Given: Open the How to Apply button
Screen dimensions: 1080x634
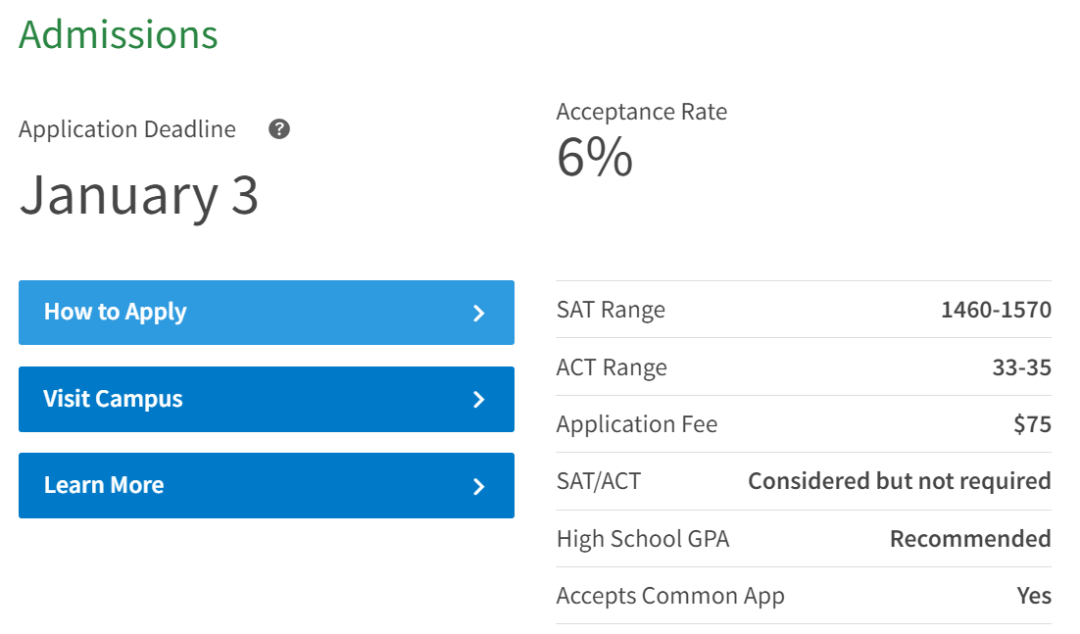Looking at the screenshot, I should tap(266, 312).
